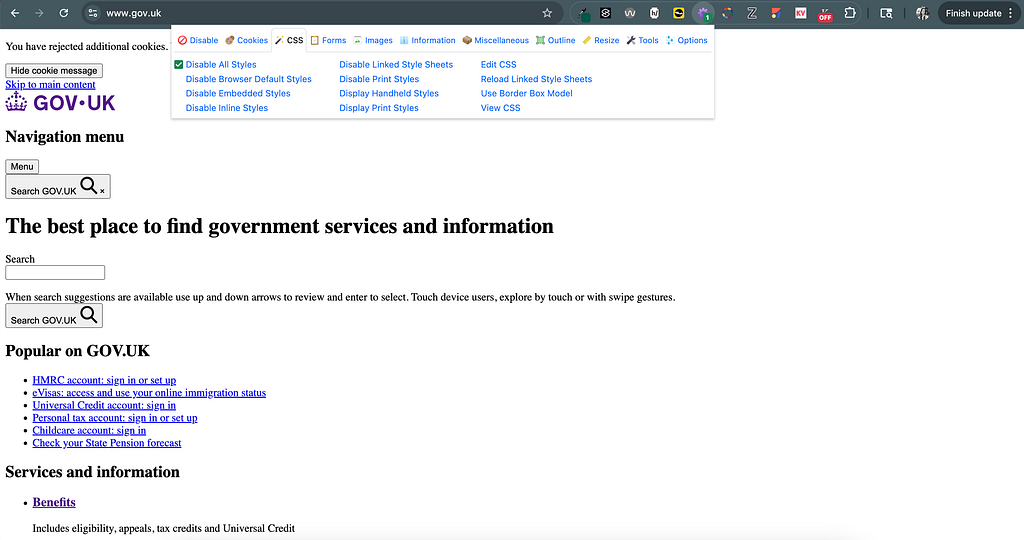This screenshot has height=540, width=1024.
Task: Choose Edit CSS option
Action: [498, 65]
